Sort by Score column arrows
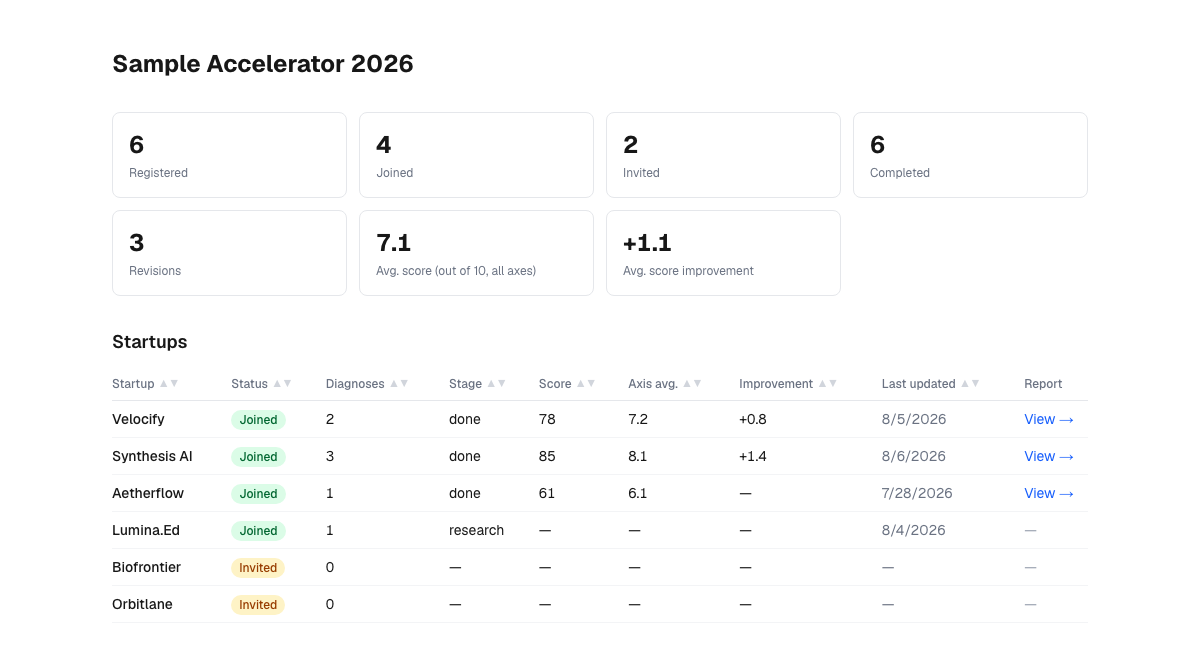 (x=586, y=383)
